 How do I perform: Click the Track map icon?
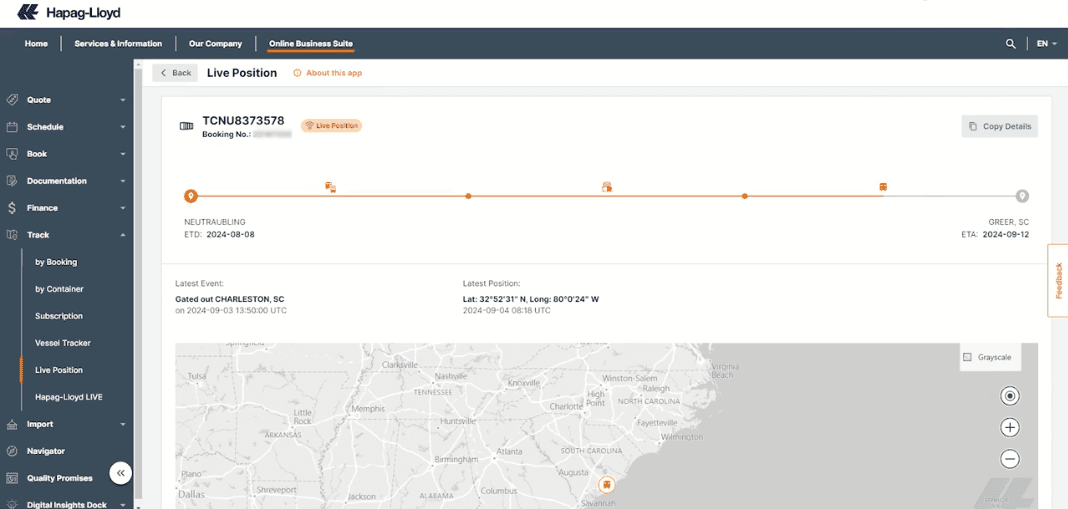tap(12, 235)
